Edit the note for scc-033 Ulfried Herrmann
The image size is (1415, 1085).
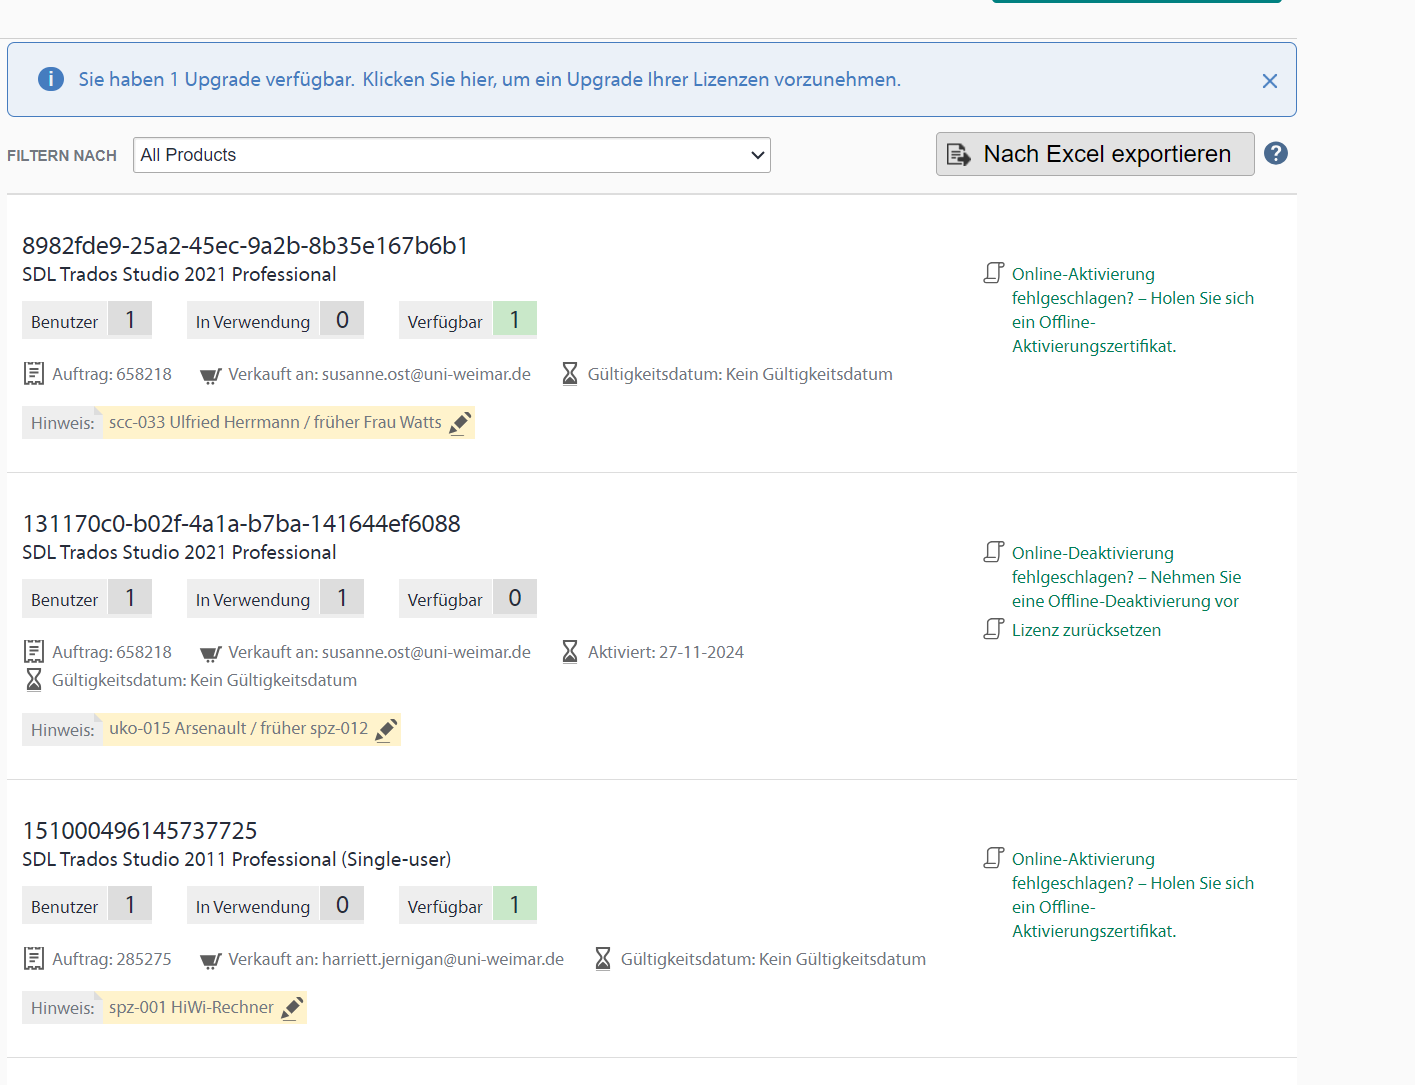(460, 423)
